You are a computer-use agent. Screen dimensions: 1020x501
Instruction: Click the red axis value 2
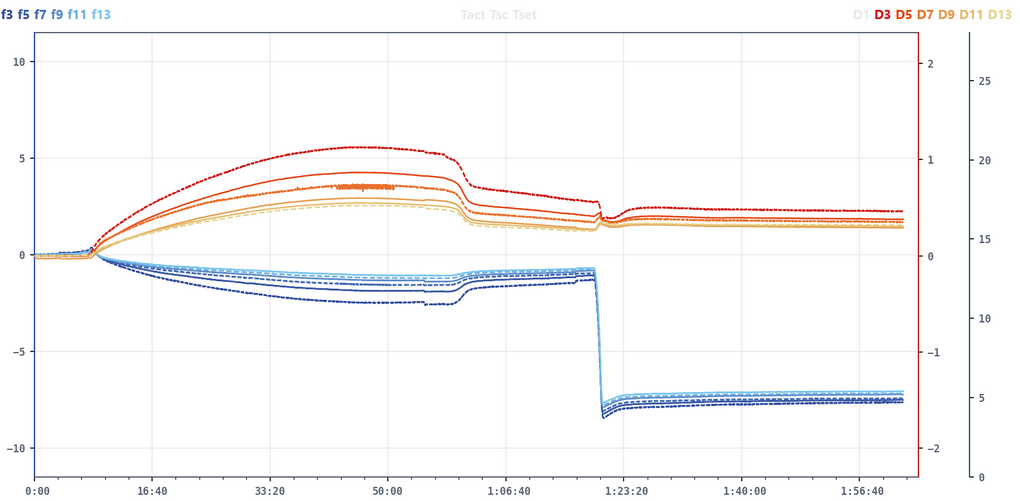(931, 64)
